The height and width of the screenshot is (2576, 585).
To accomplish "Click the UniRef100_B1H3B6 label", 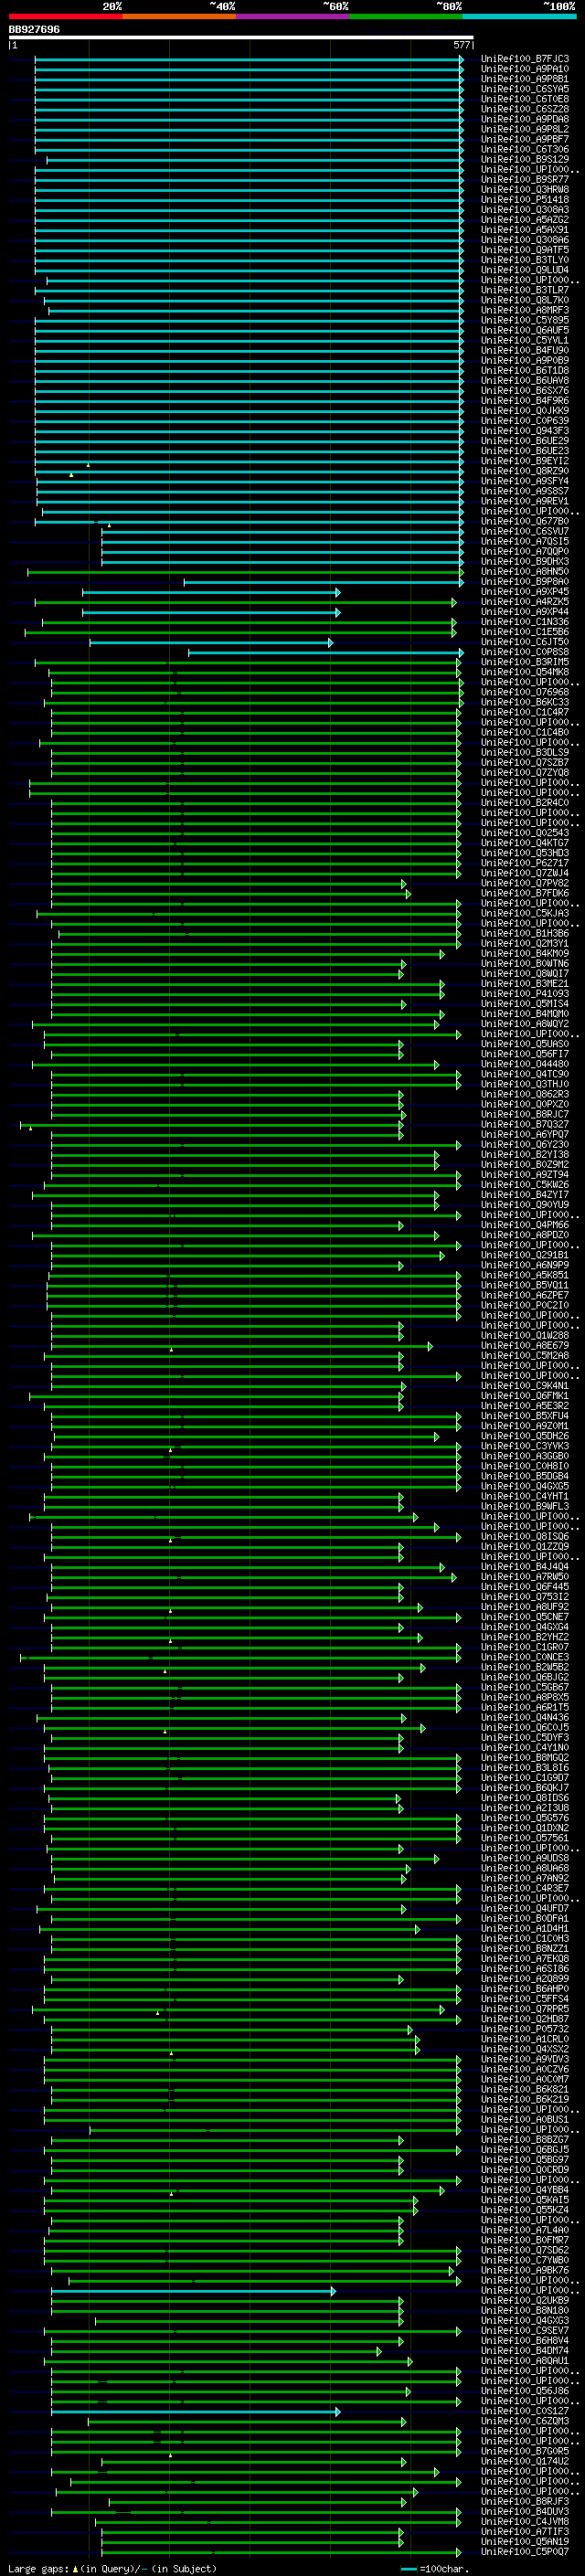I will coord(524,933).
